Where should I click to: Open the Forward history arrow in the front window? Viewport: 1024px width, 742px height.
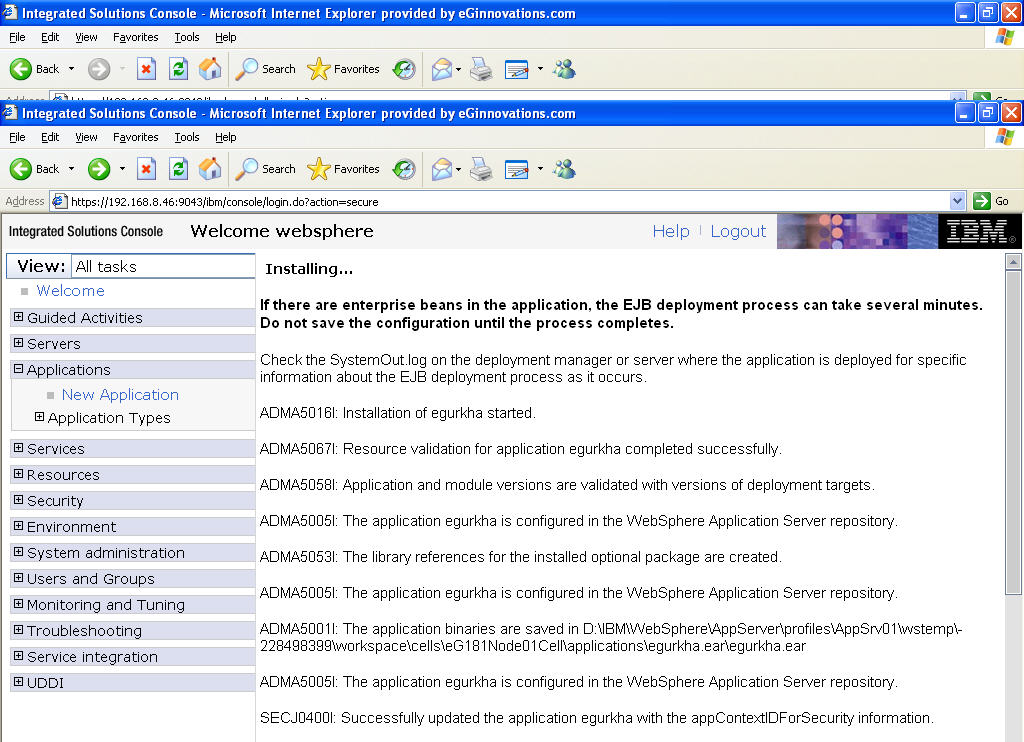pyautogui.click(x=122, y=169)
